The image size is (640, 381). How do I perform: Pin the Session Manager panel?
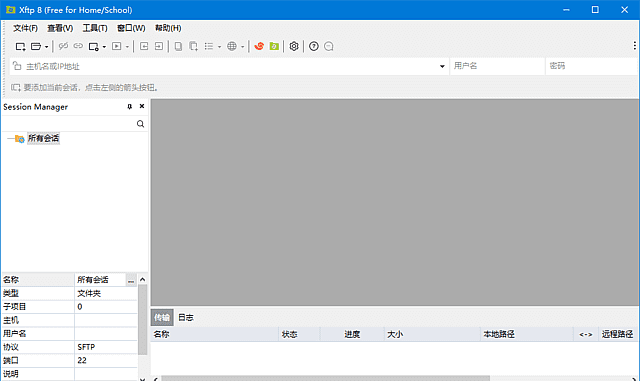(x=130, y=107)
